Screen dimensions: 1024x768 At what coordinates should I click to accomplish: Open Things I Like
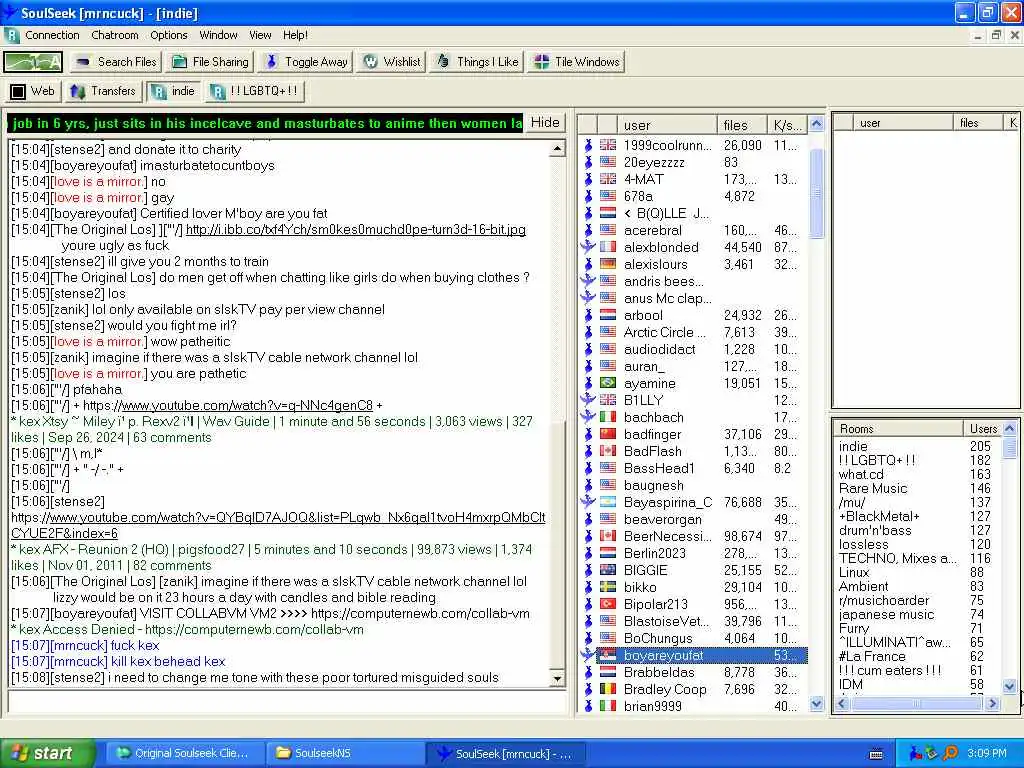[x=477, y=62]
